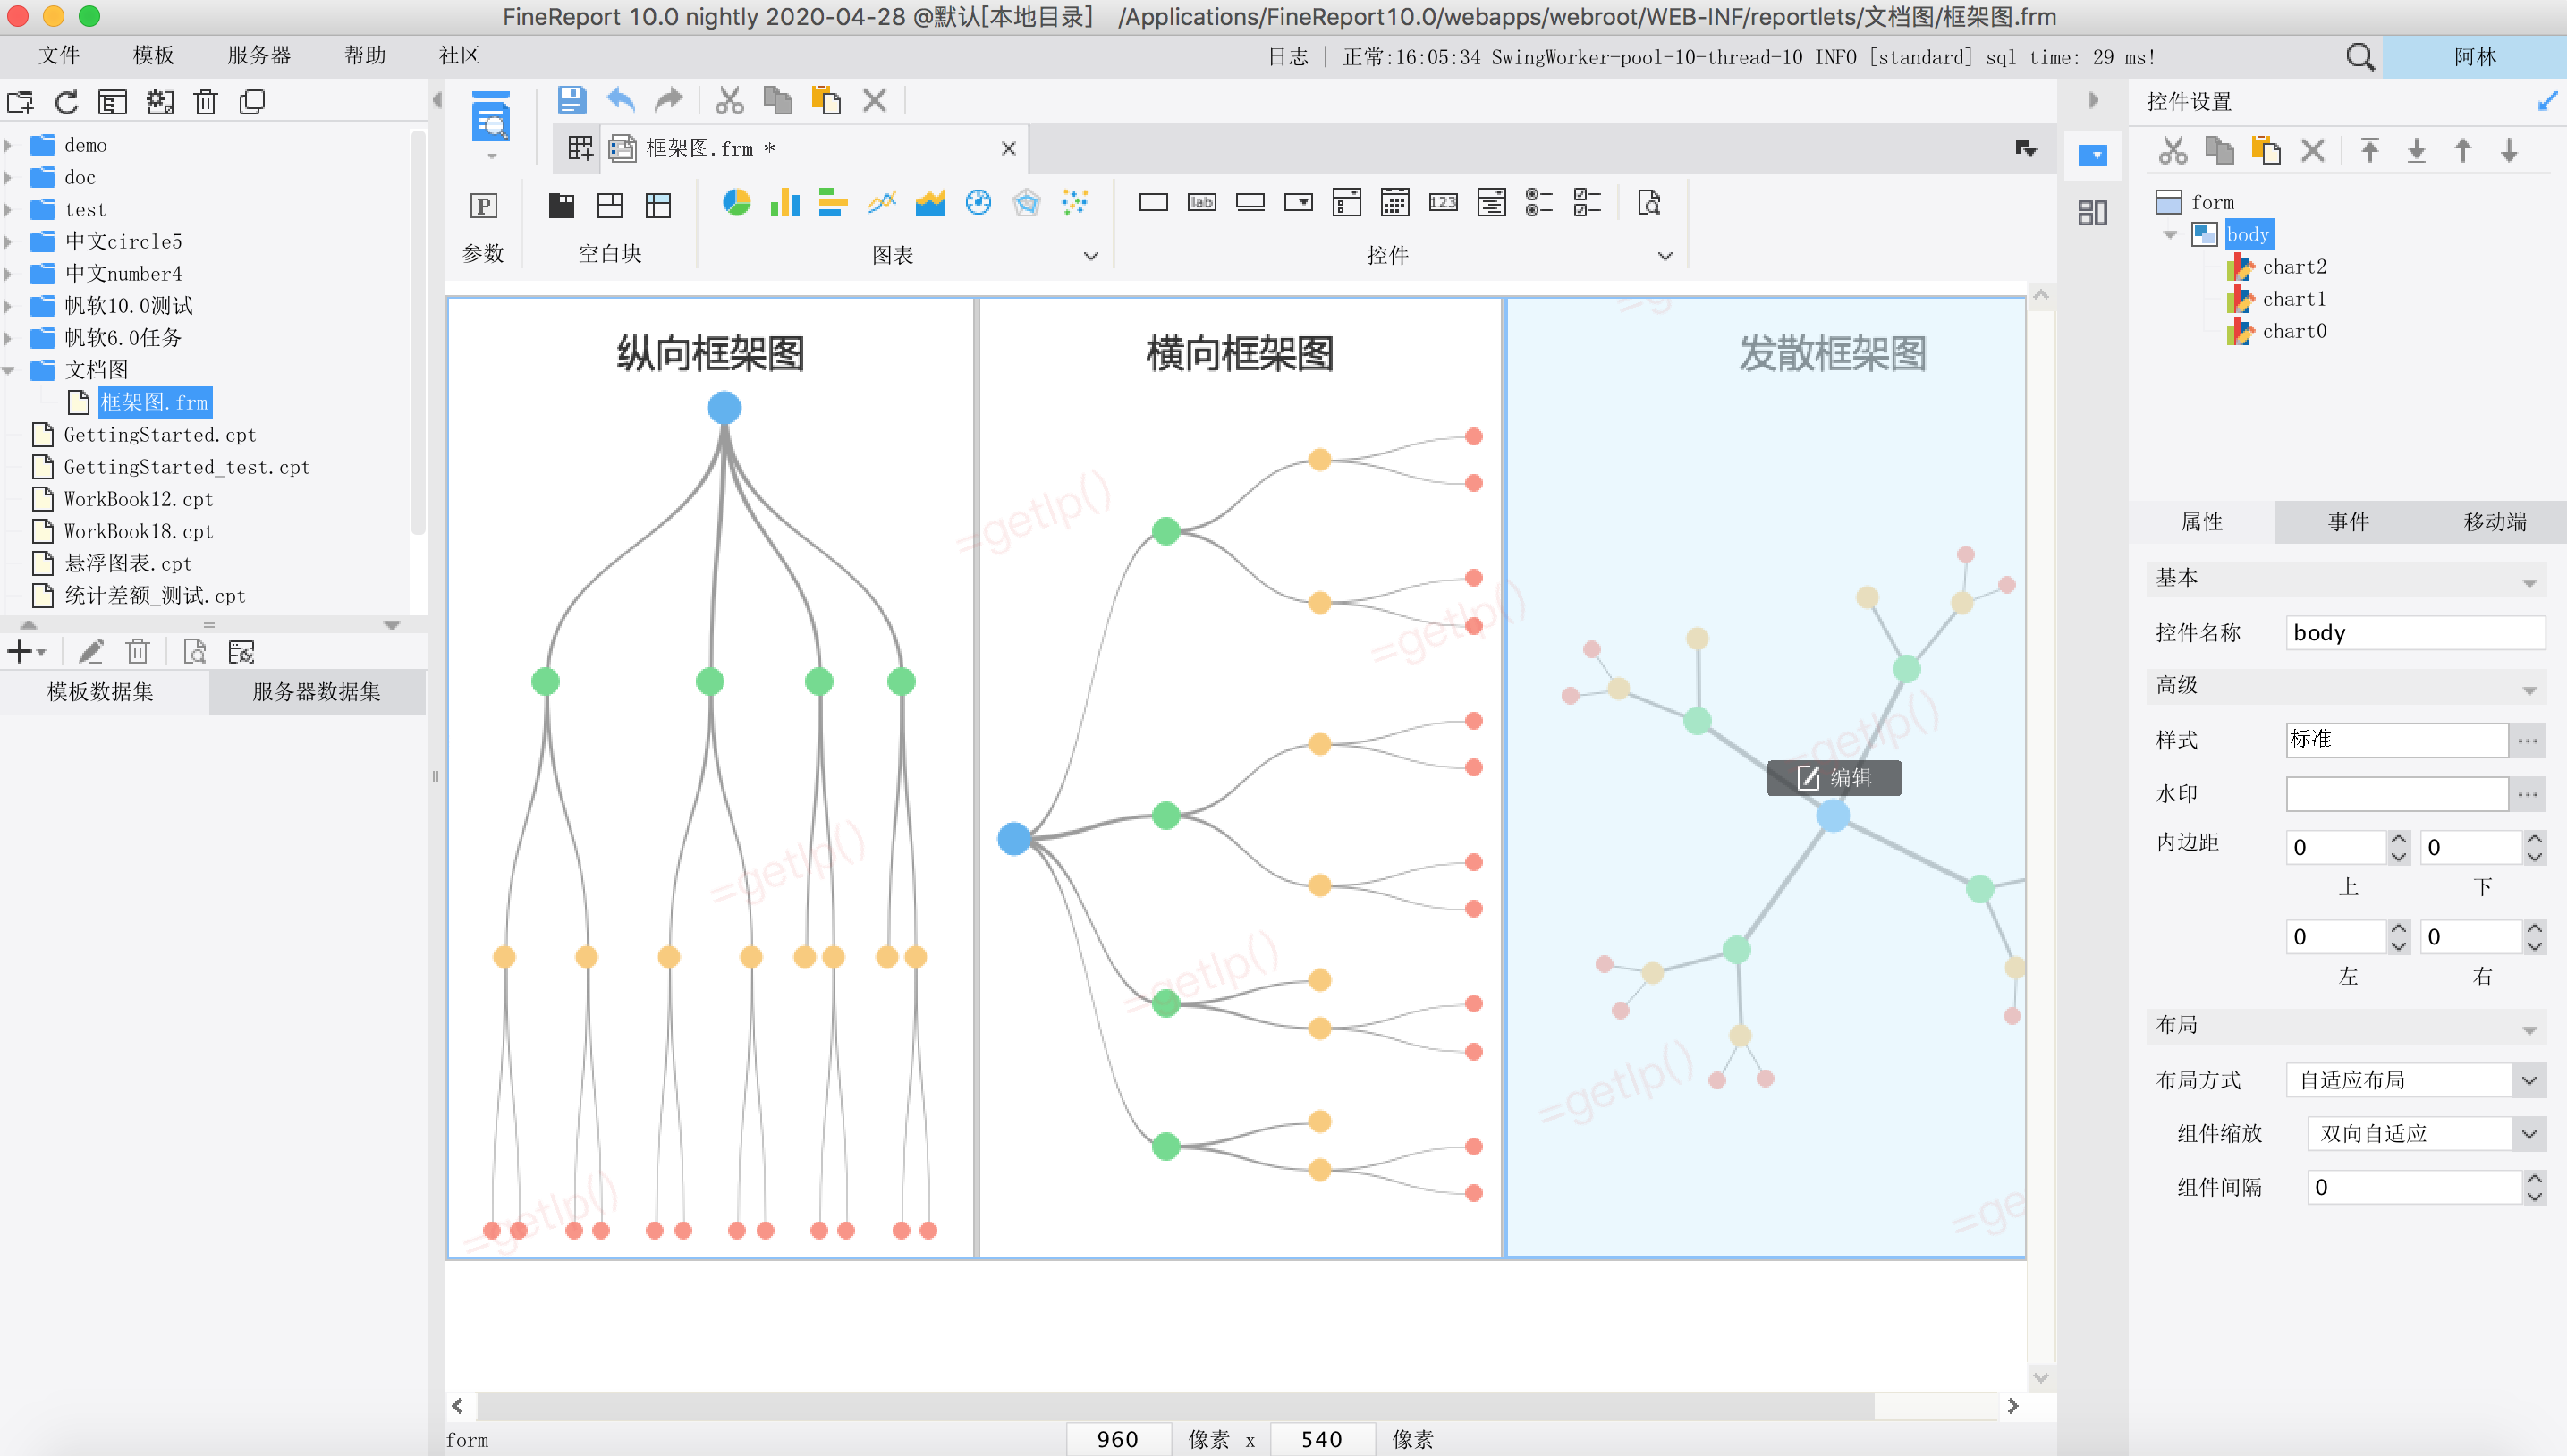Insert a pie chart from the chart toolbar
Image resolution: width=2567 pixels, height=1456 pixels.
736,203
